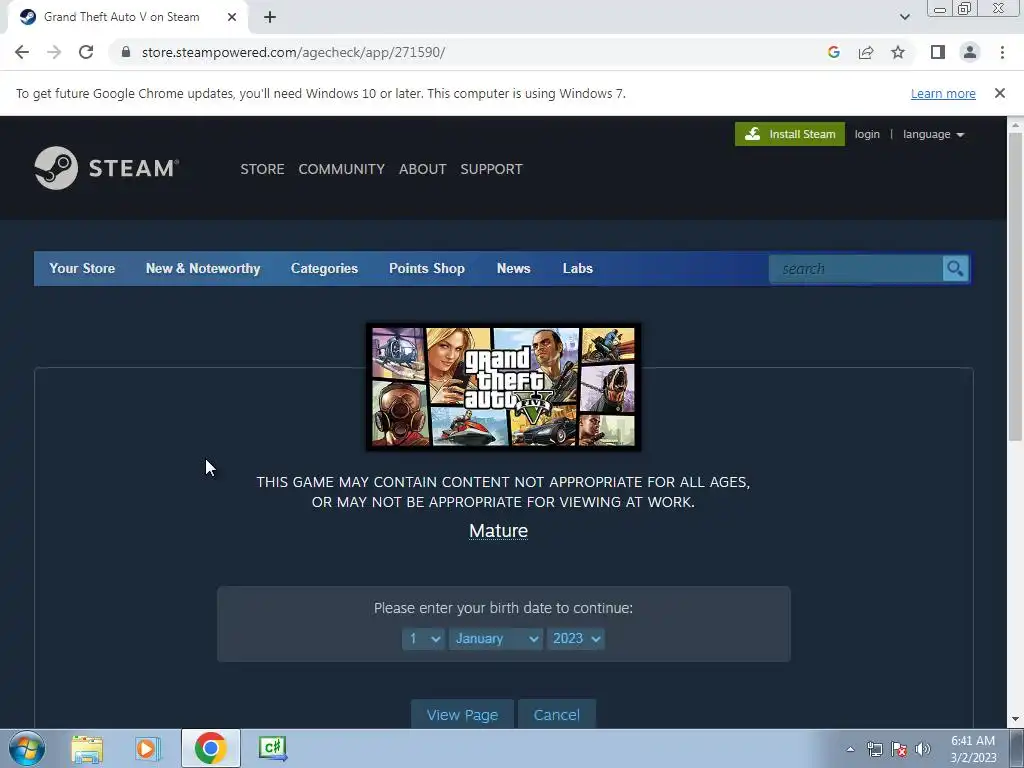Open a new tab with plus icon
1024x768 pixels.
click(x=270, y=18)
